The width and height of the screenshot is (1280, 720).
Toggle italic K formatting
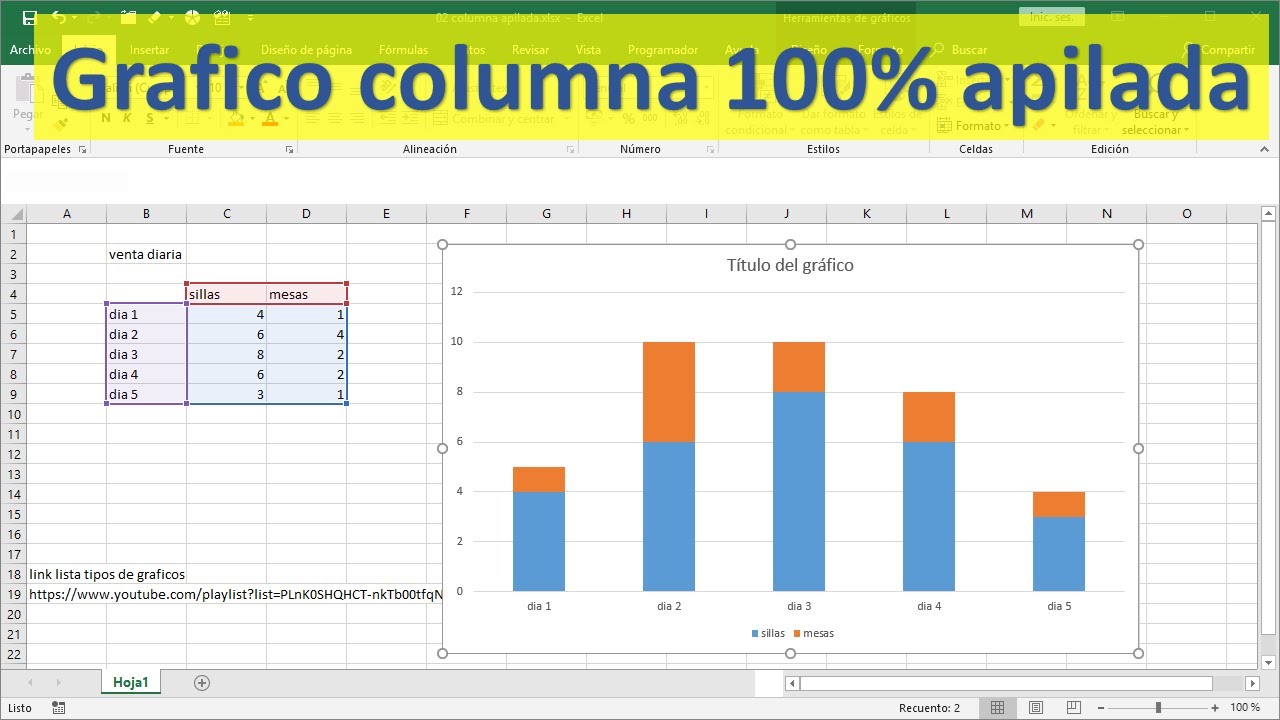click(x=128, y=118)
